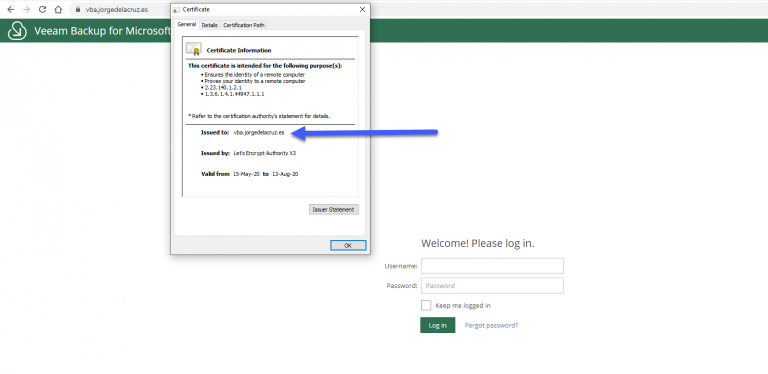This screenshot has height=374, width=768.
Task: Open the Certification Path tab
Action: coord(244,25)
